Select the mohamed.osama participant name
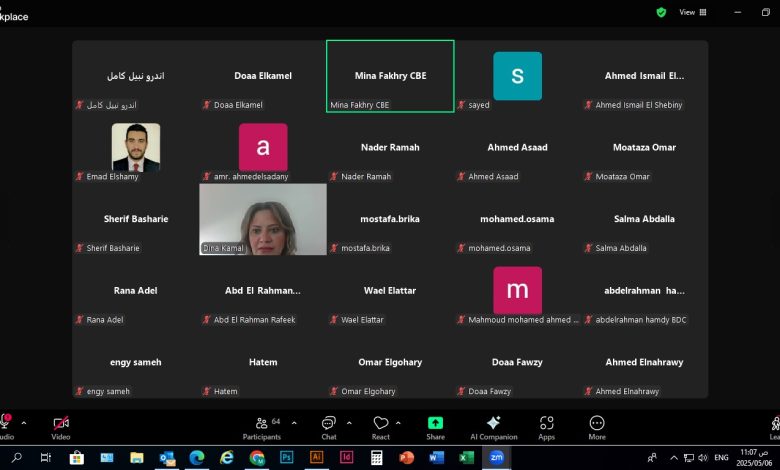Viewport: 780px width, 470px height. tap(517, 219)
